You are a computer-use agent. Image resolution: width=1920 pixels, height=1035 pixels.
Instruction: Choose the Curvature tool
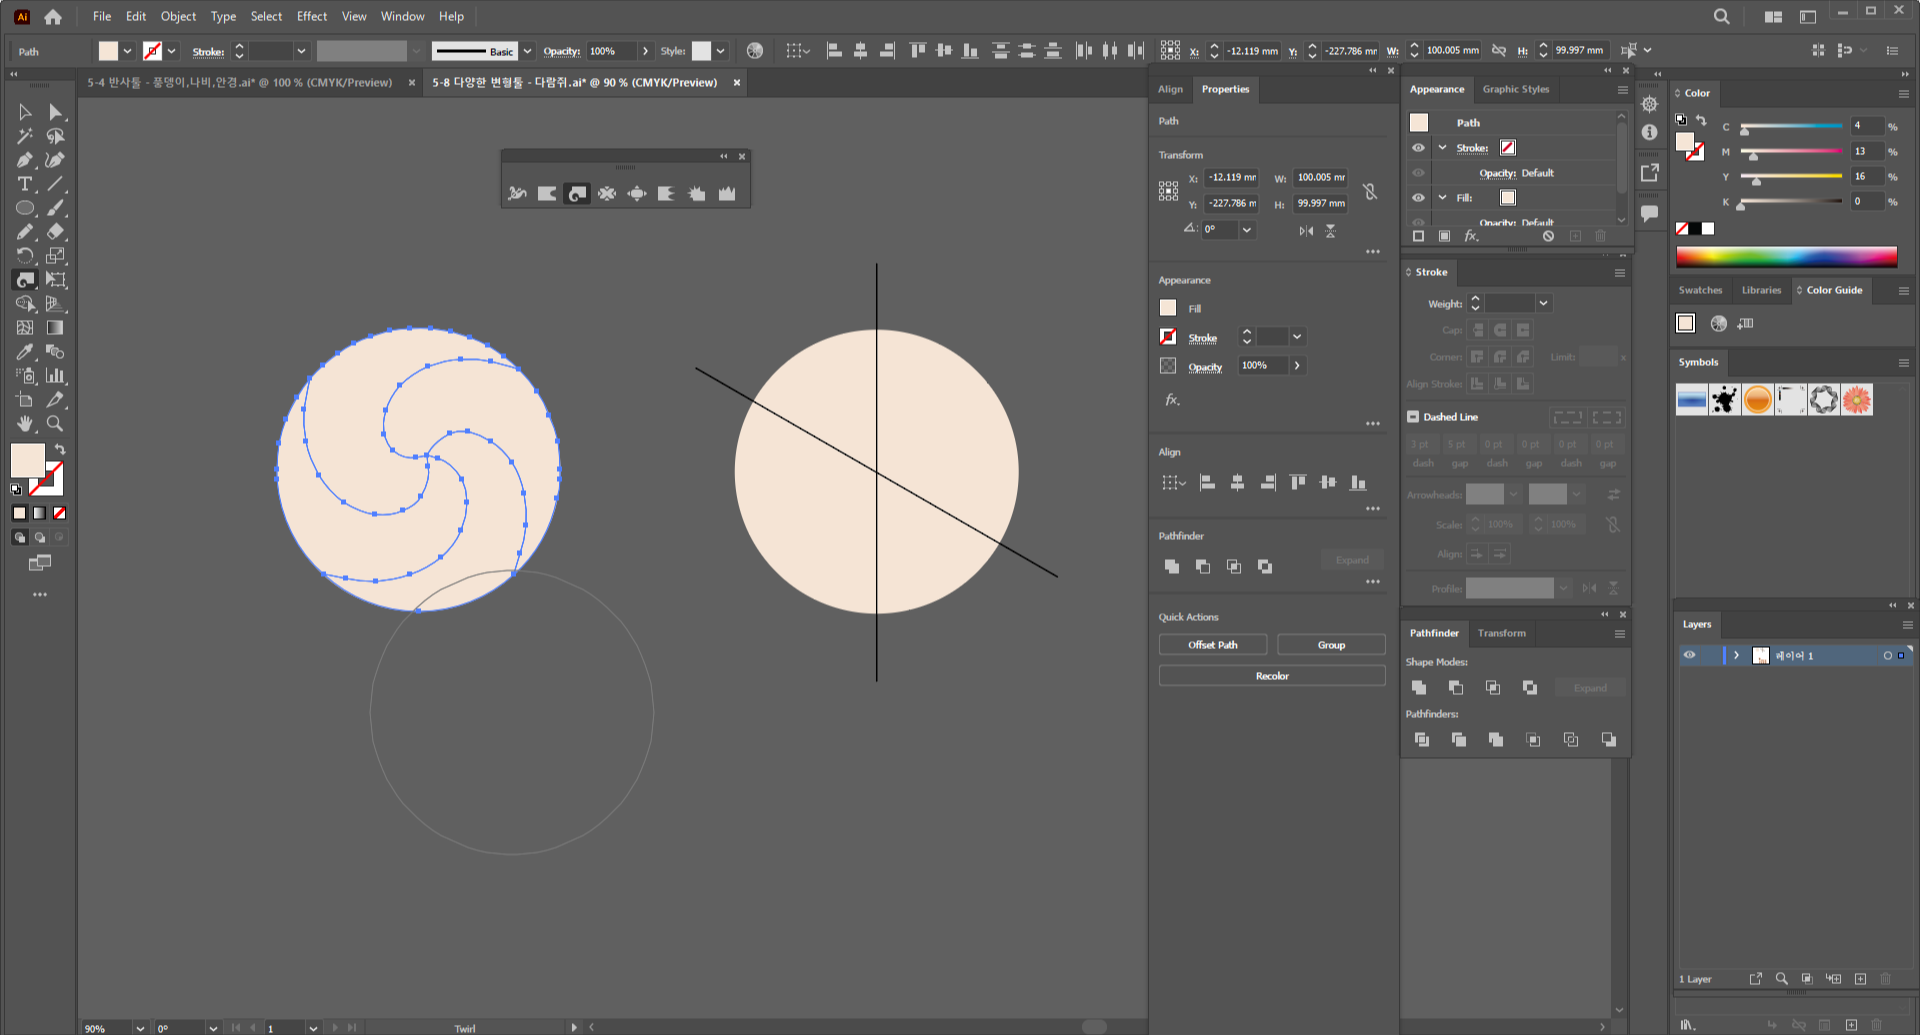pyautogui.click(x=56, y=160)
